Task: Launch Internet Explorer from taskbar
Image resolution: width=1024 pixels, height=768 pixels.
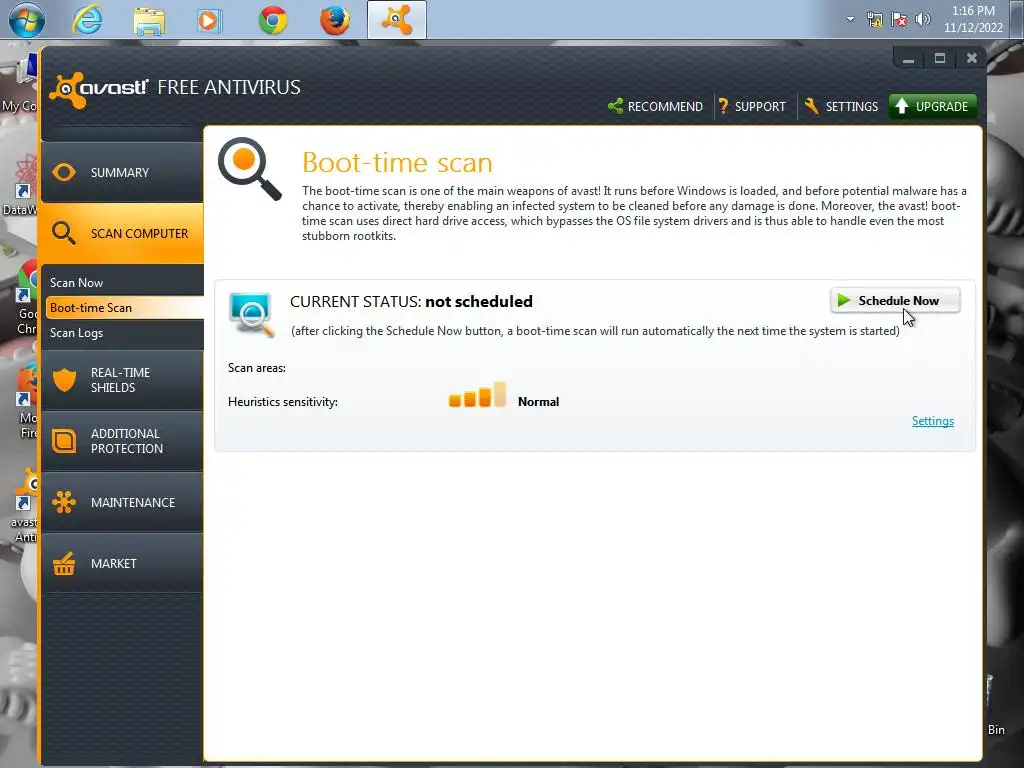Action: [87, 20]
